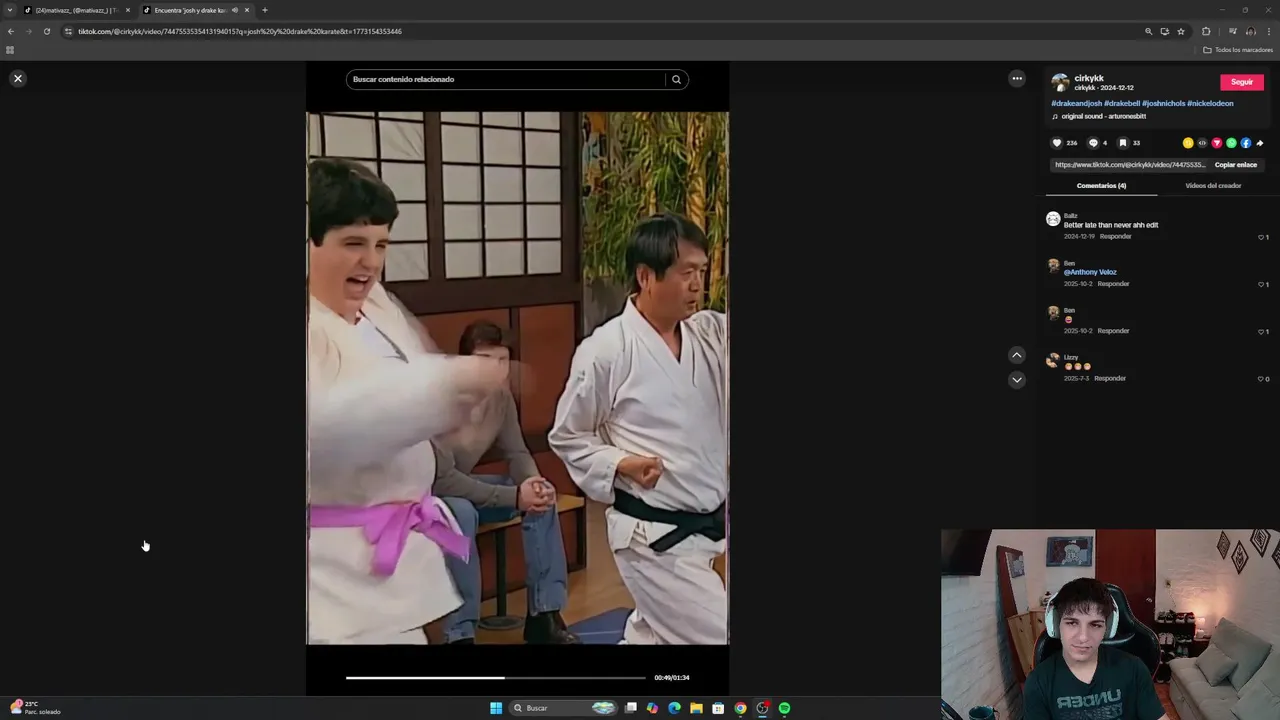Mute the audio-playing tab speaker icon
The image size is (1280, 720).
coord(235,10)
